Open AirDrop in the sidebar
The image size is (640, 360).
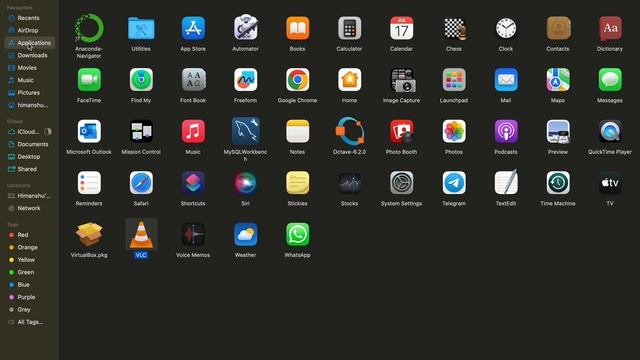click(29, 30)
